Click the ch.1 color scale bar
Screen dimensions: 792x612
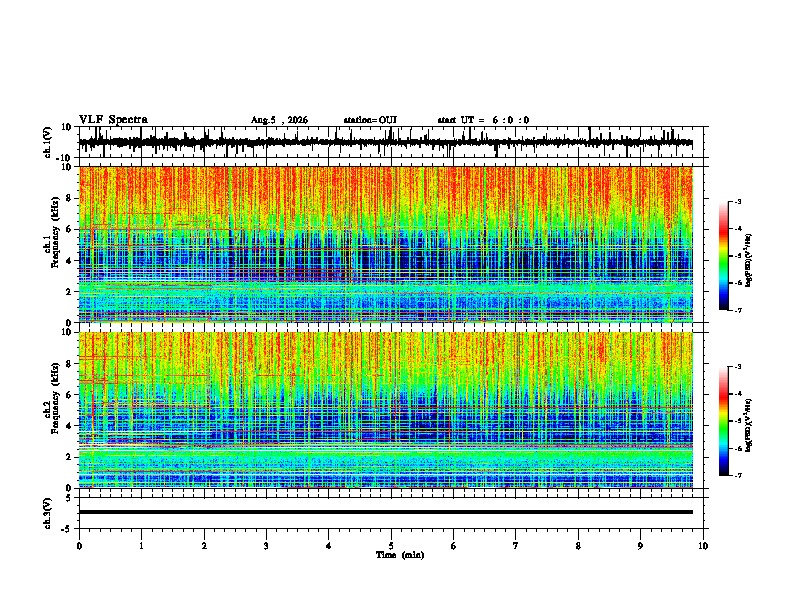[x=724, y=256]
